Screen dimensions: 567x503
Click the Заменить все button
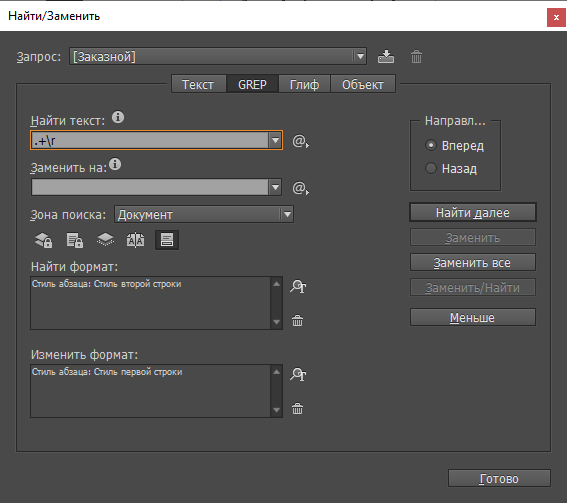point(473,263)
